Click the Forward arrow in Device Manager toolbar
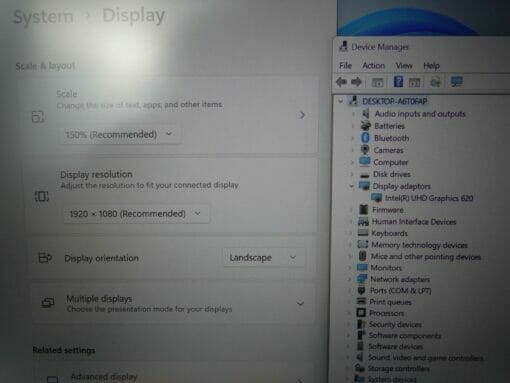The width and height of the screenshot is (510, 383). 356,82
